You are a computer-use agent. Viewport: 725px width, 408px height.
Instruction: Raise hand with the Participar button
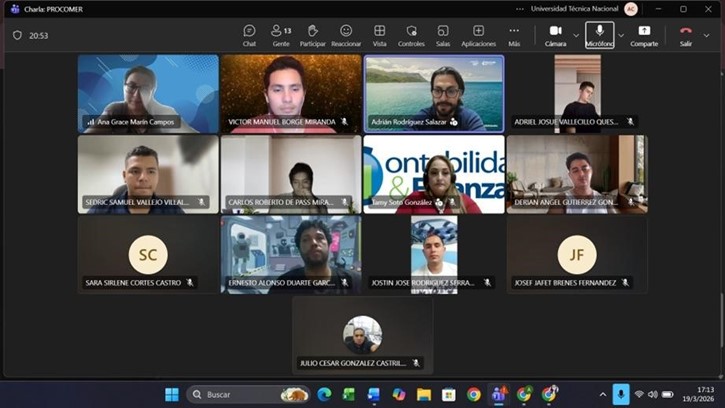click(x=312, y=35)
